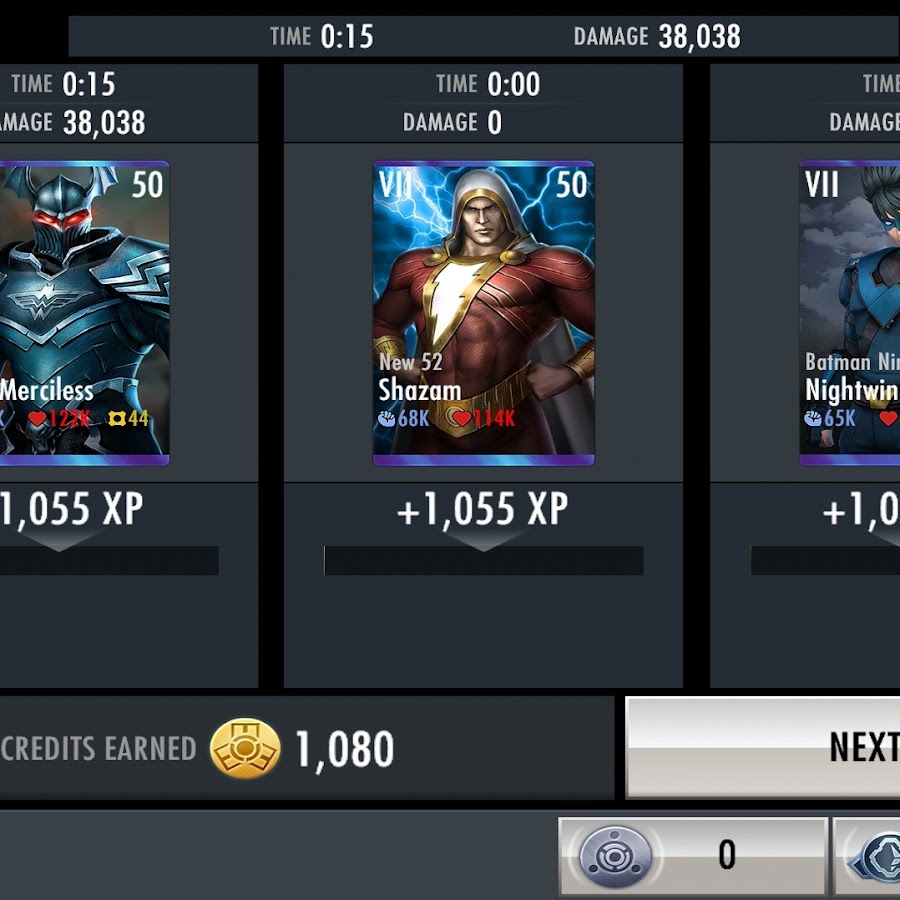
Task: Click the total damage 38,038 header
Action: pyautogui.click(x=657, y=37)
